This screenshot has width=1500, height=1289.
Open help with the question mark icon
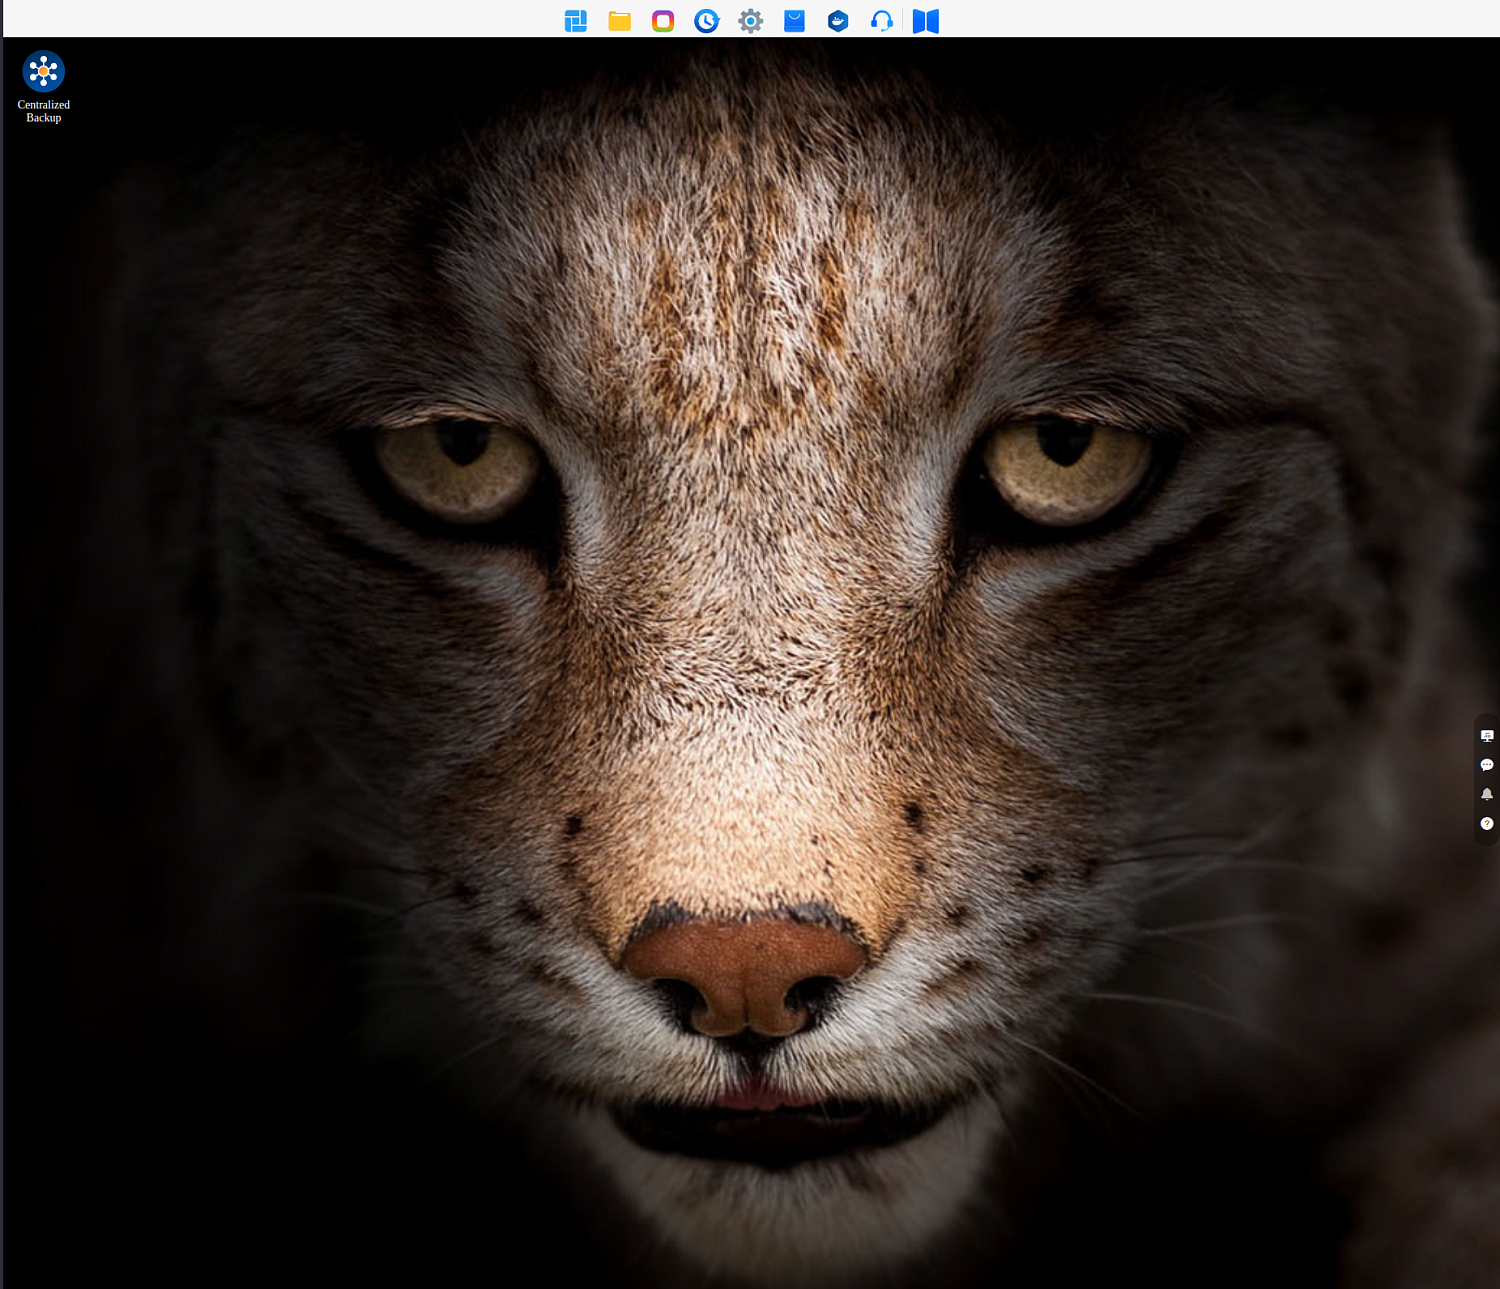pos(1487,824)
